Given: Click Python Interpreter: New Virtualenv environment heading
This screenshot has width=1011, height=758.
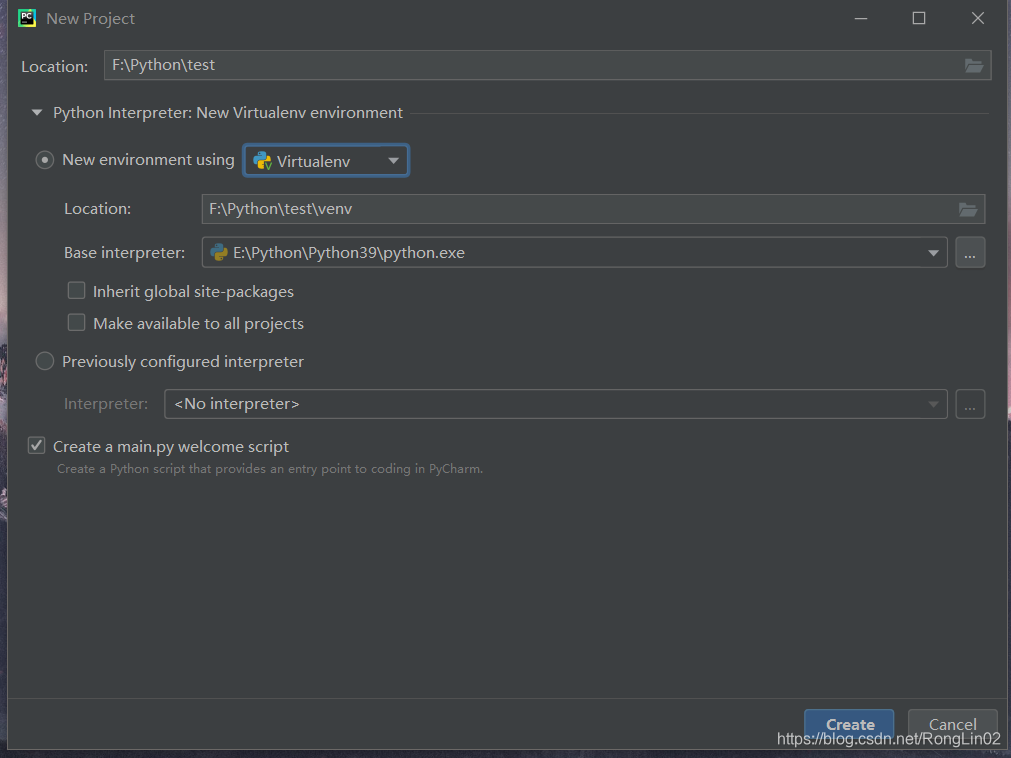Looking at the screenshot, I should tap(228, 113).
